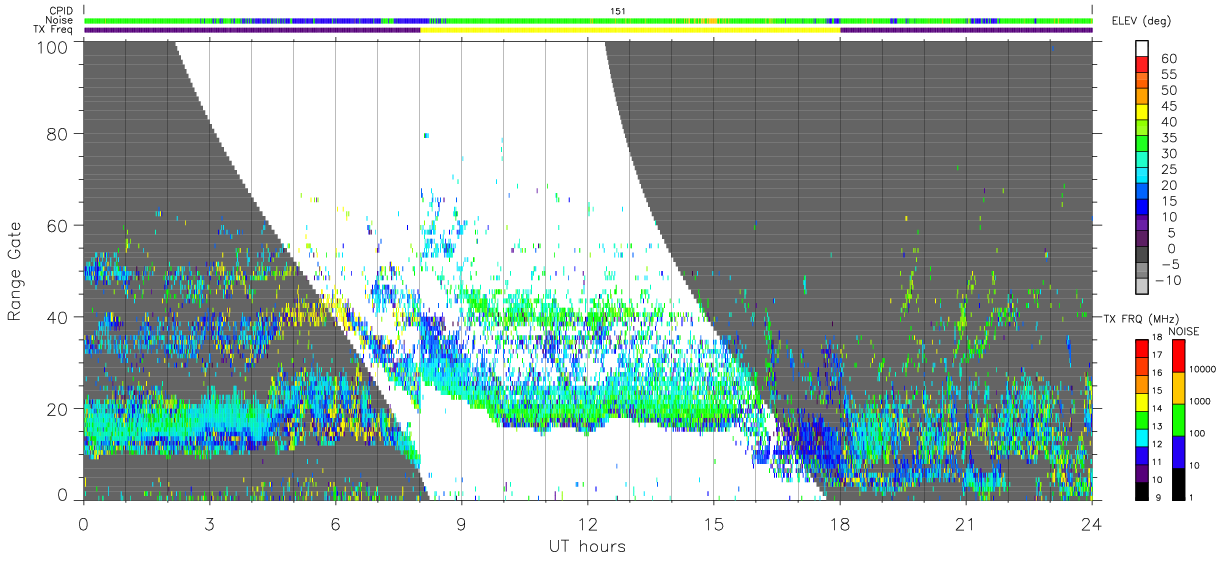This screenshot has height=567, width=1228.
Task: Click the '15' tick on the UT hours axis
Action: [713, 523]
